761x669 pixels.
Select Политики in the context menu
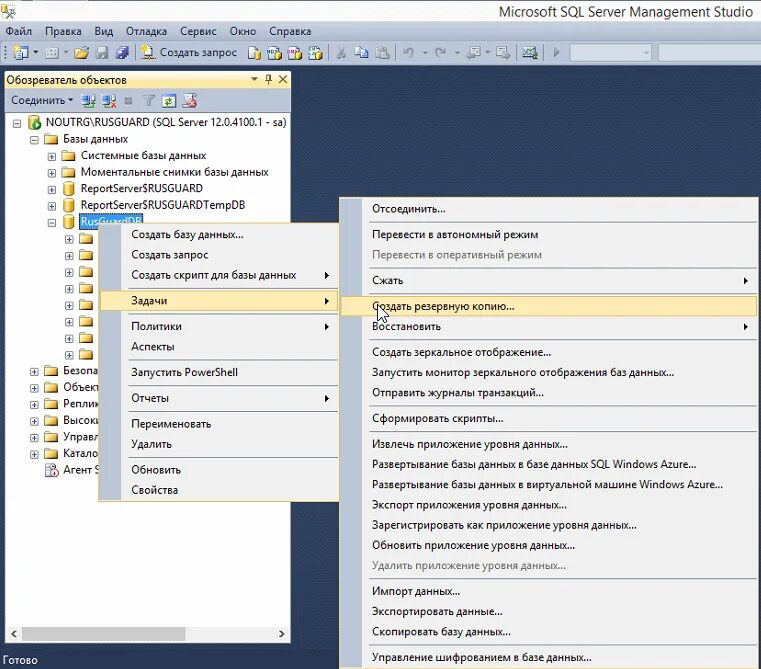pos(218,326)
